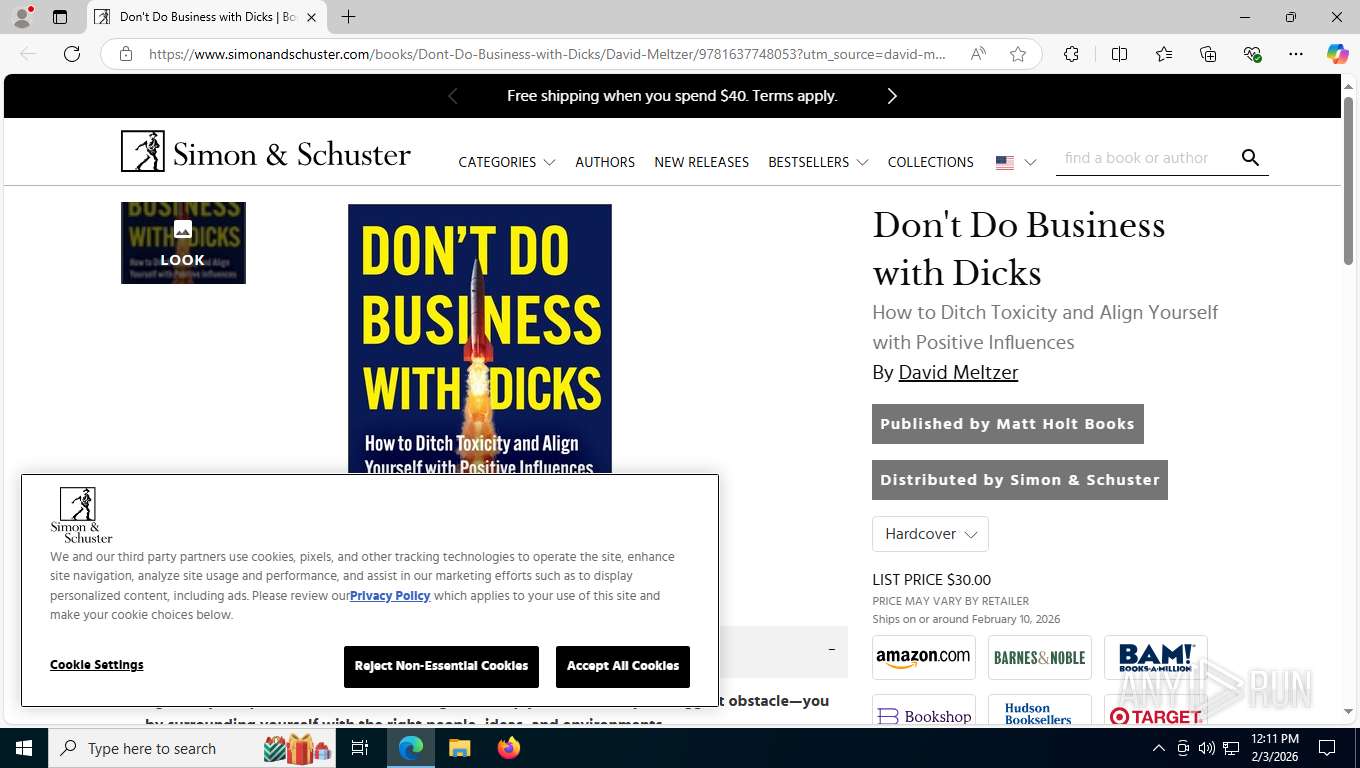Screen dimensions: 1360x768
Task: Open Task View on the taskbar
Action: point(360,748)
